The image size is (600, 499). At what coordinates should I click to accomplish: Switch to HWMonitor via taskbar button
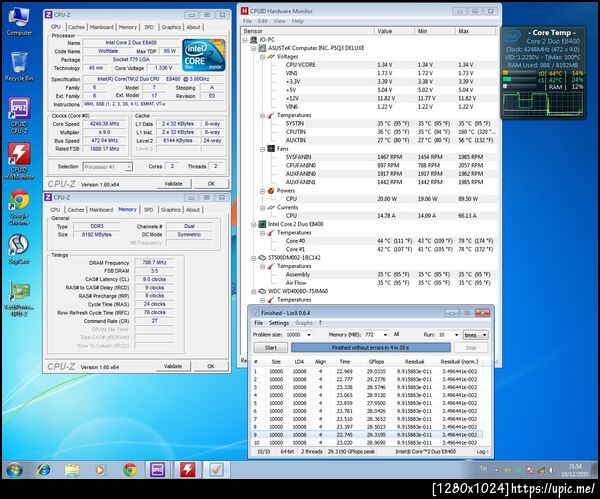[x=188, y=470]
